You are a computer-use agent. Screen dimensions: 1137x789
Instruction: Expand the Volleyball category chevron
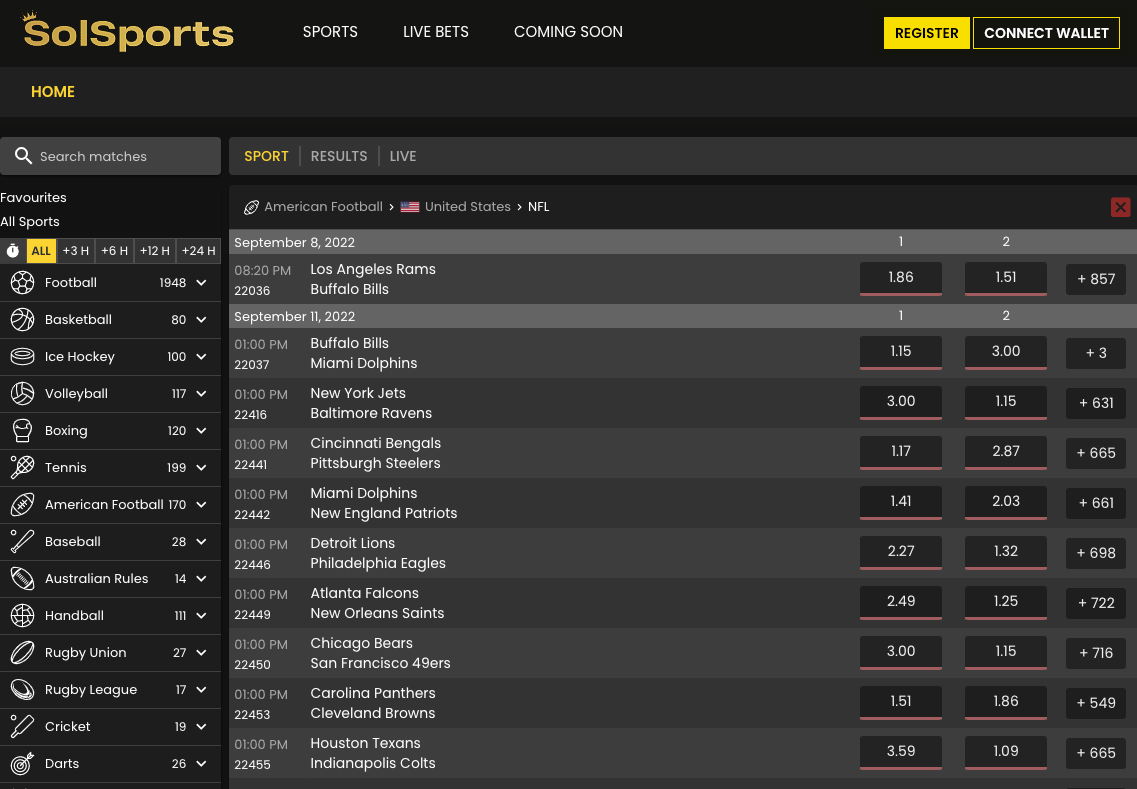coord(202,394)
